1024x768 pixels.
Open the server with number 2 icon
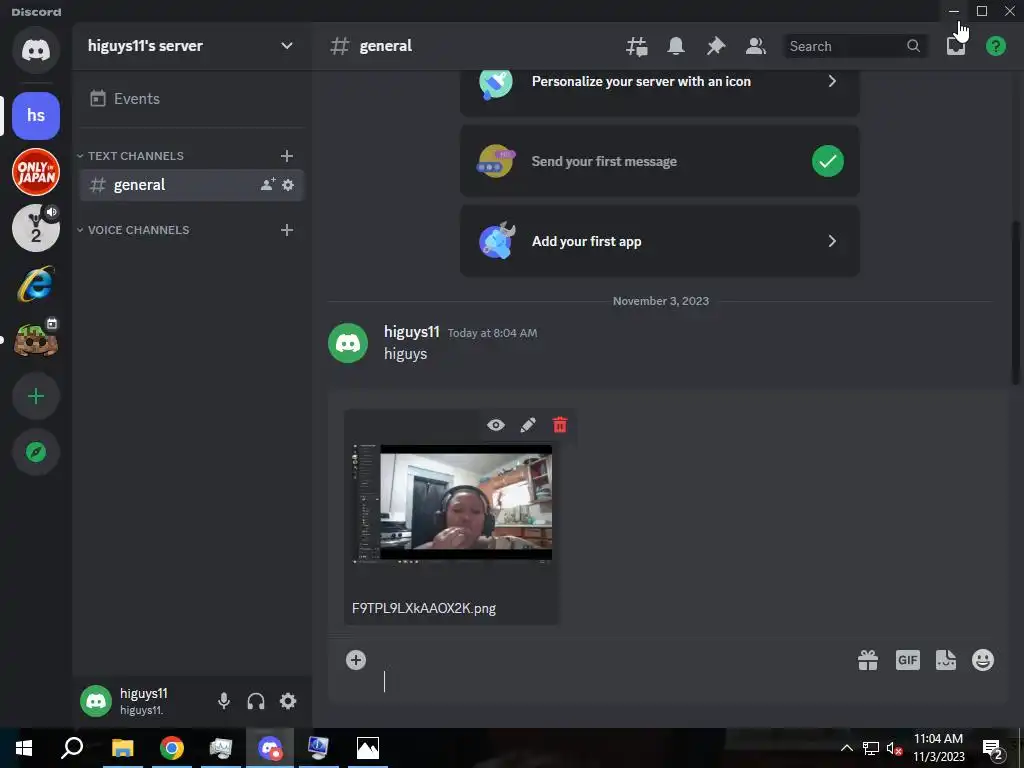tap(36, 229)
